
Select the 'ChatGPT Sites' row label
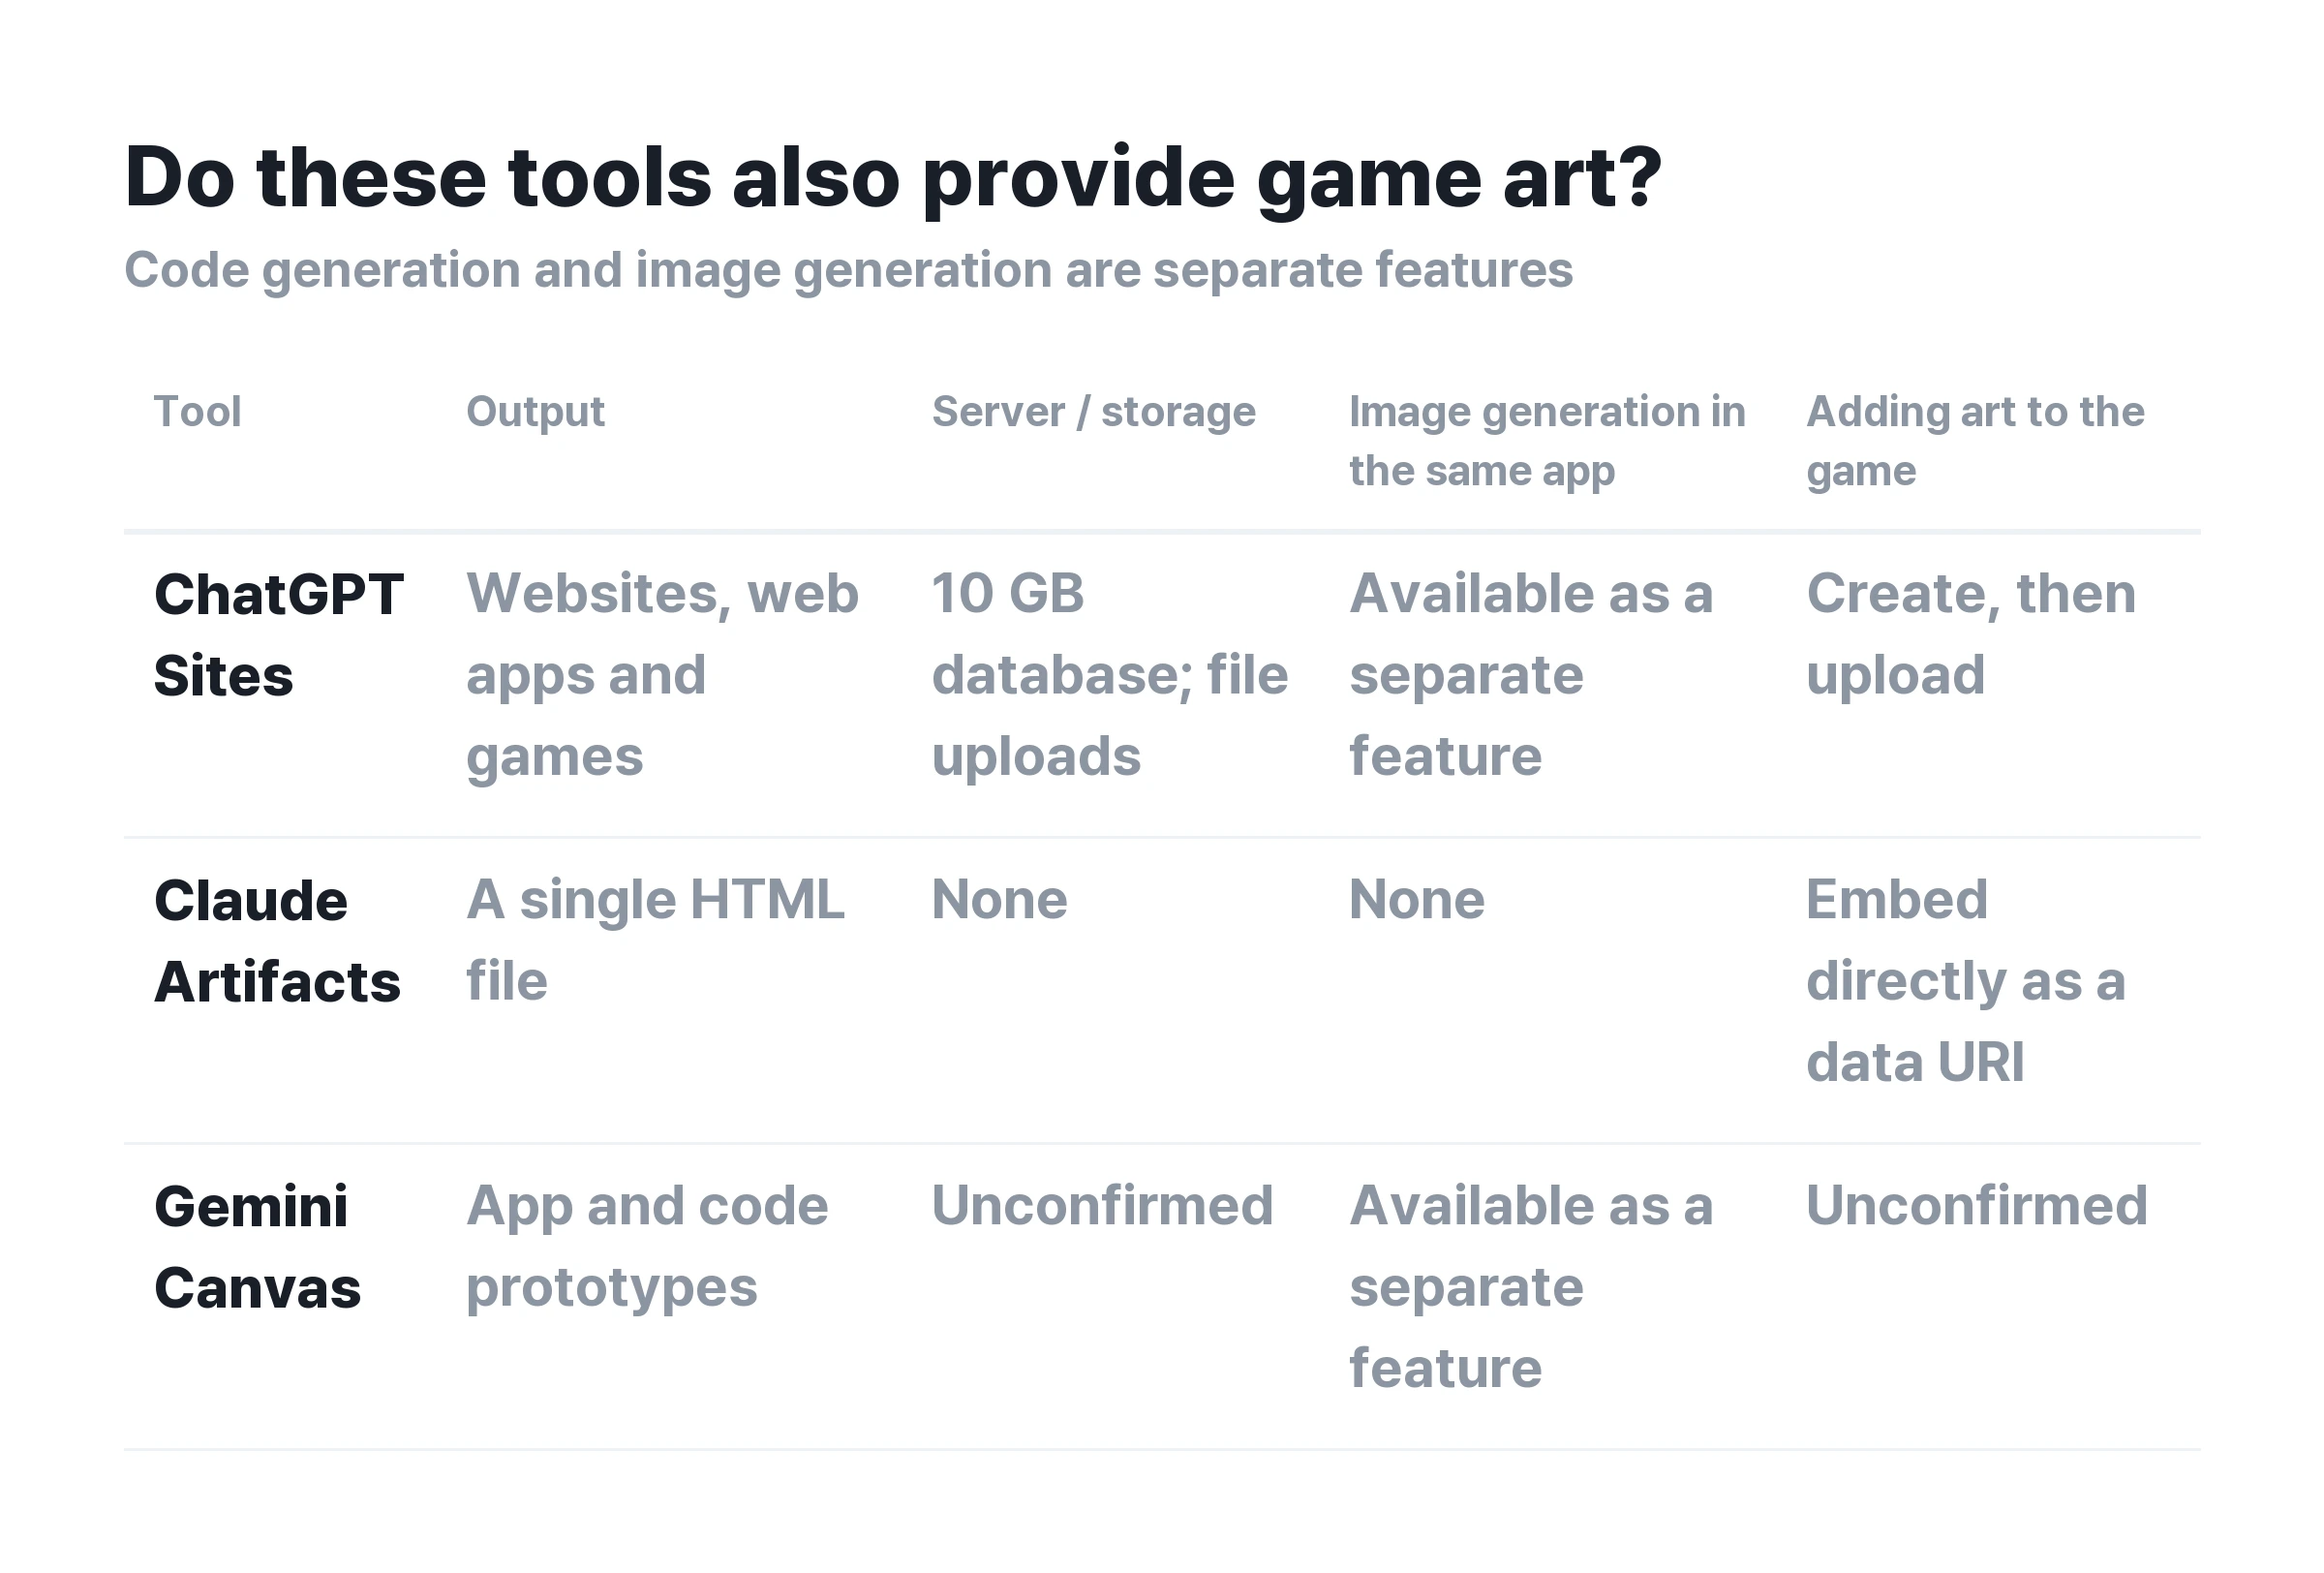pos(279,635)
